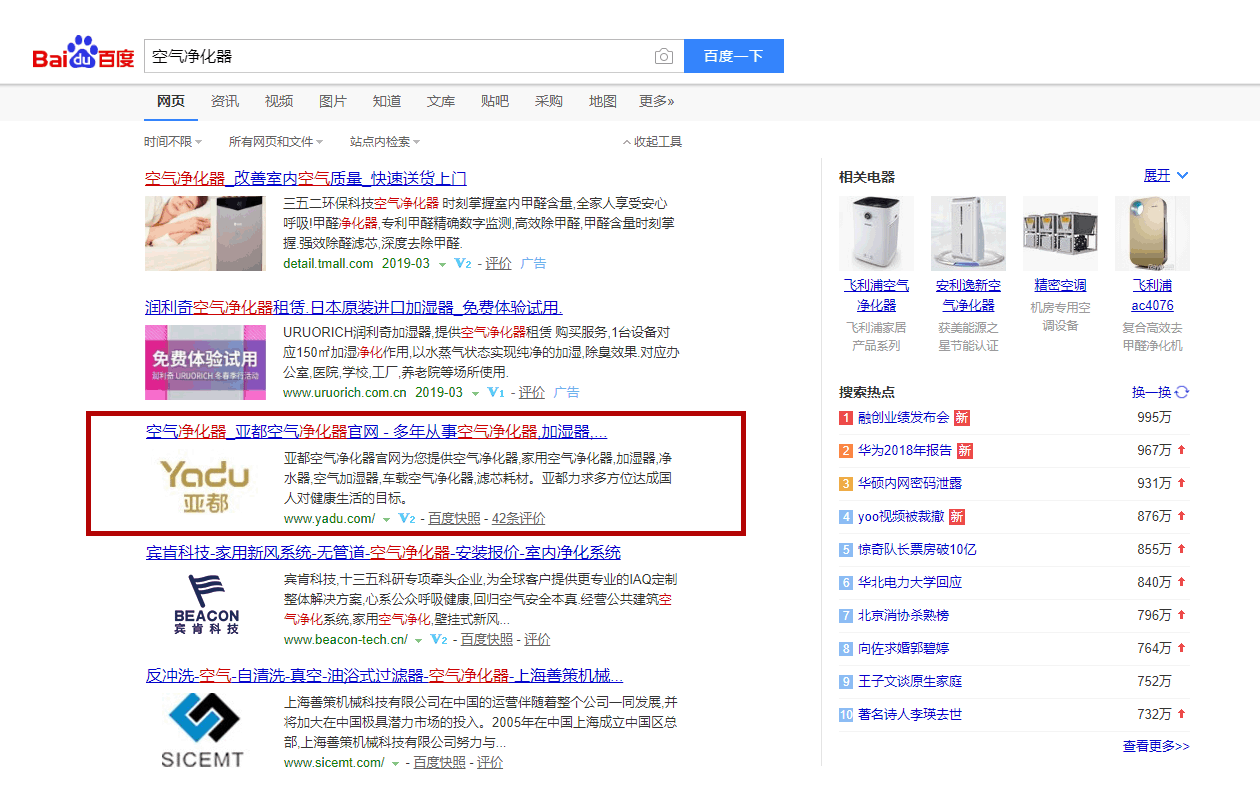Switch to the 图片 tab
This screenshot has height=809, width=1260.
coord(333,101)
